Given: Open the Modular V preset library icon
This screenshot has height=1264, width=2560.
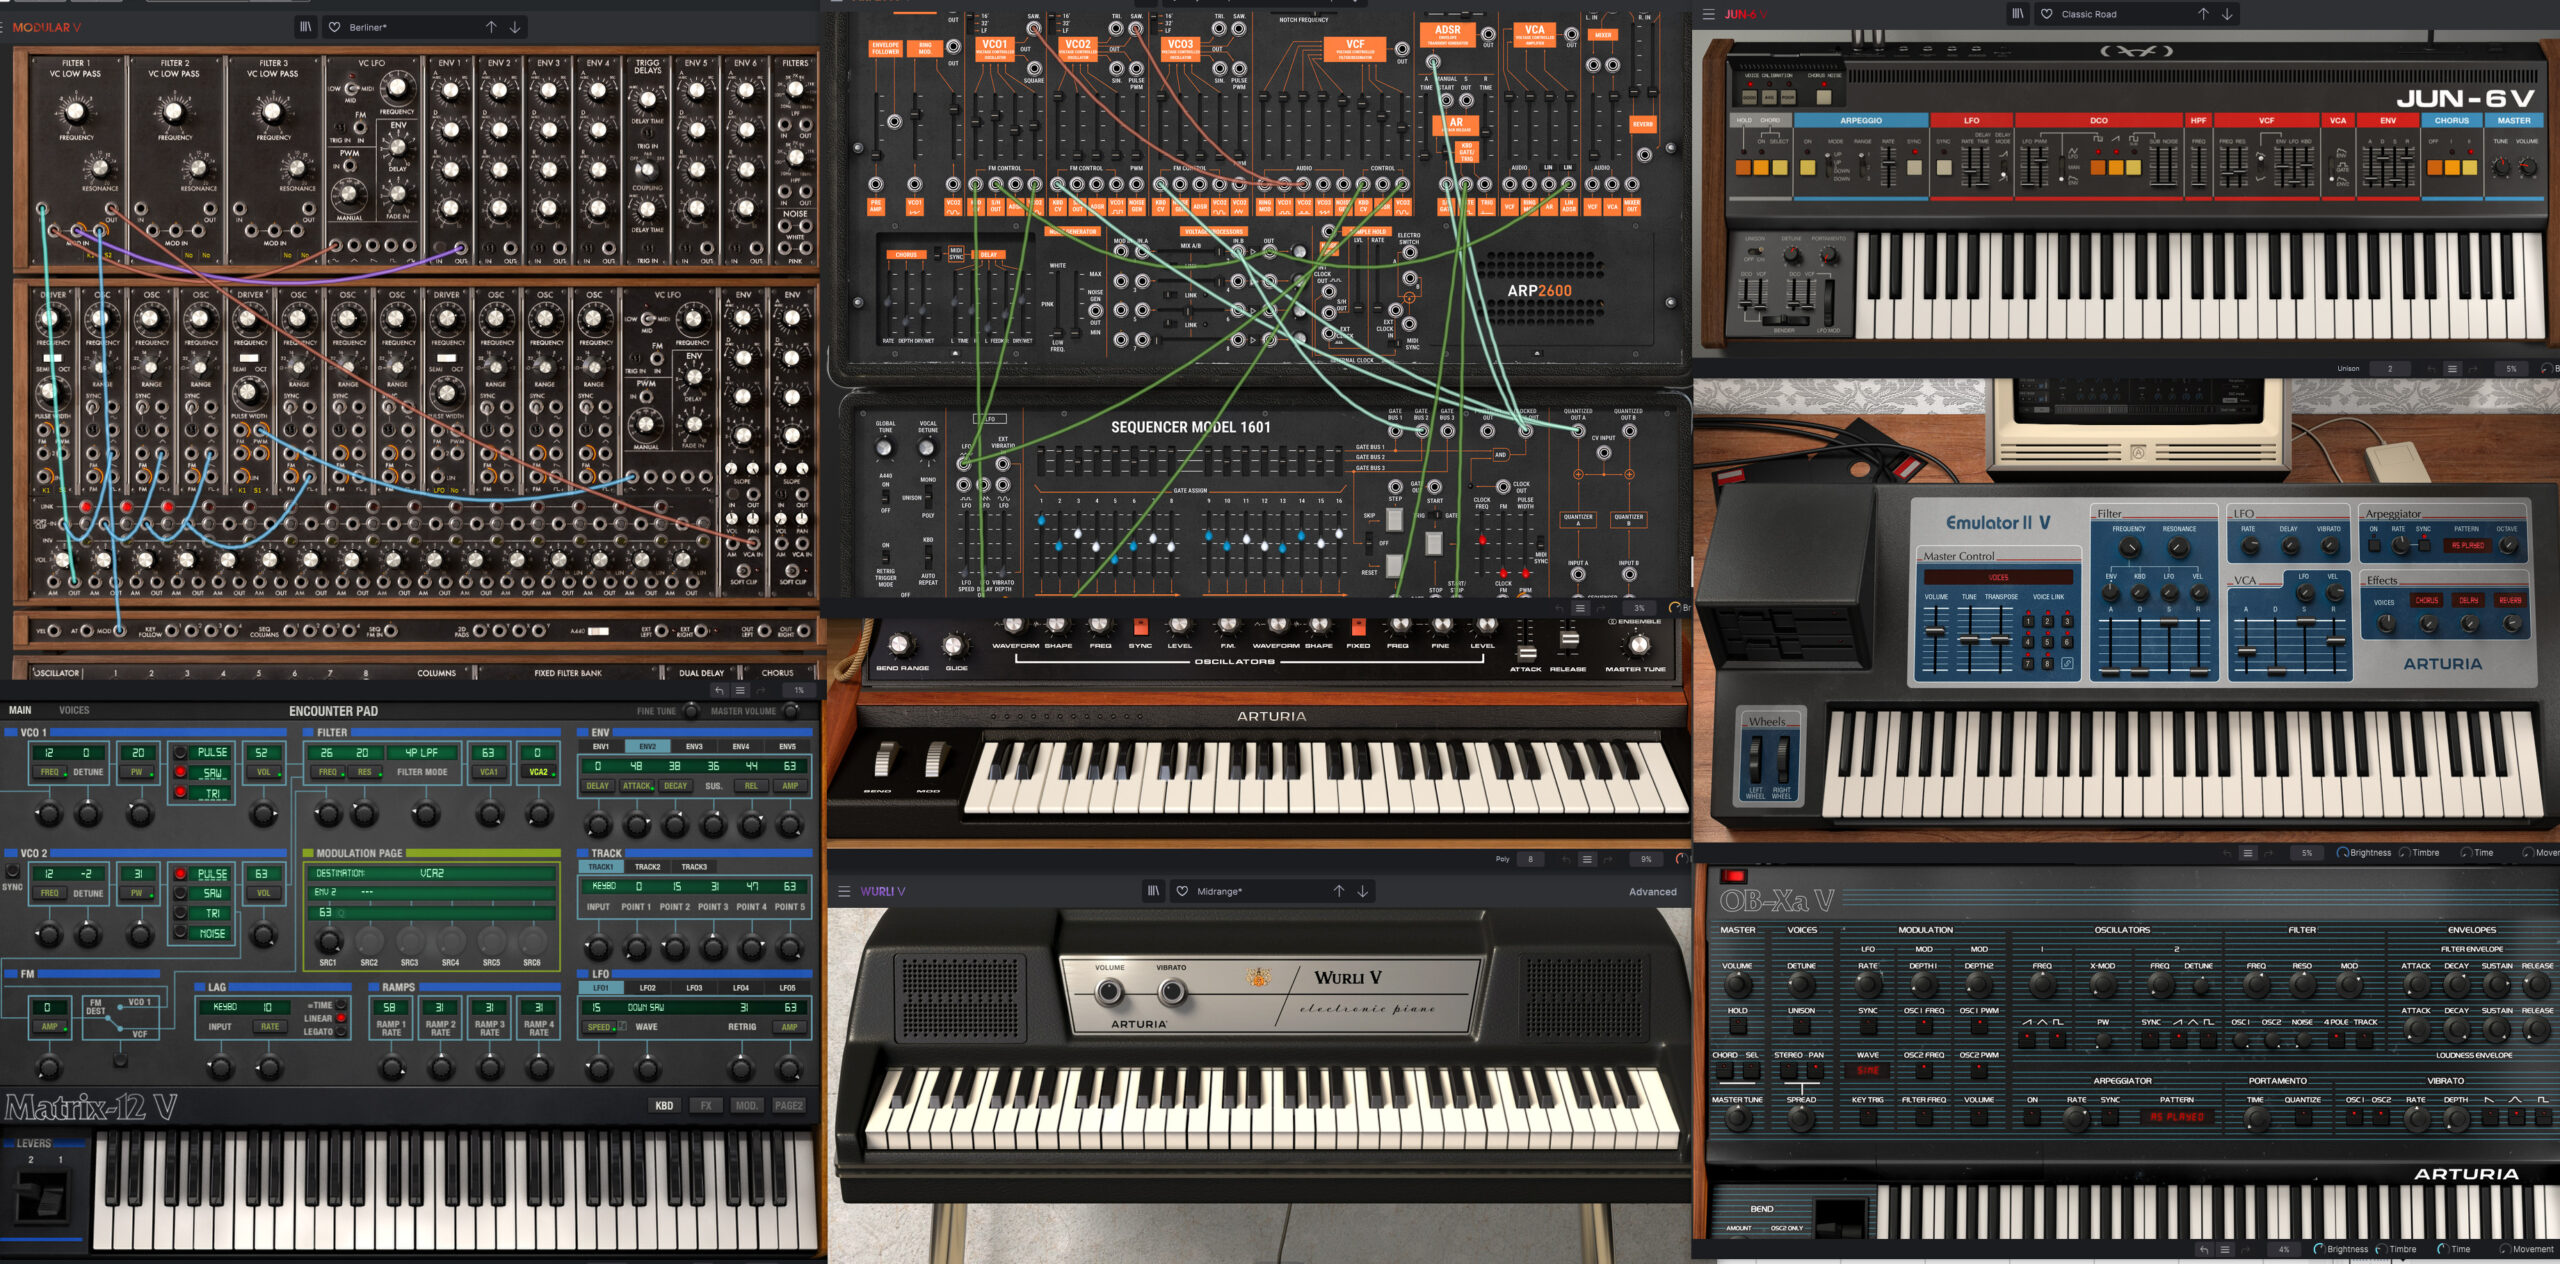Looking at the screenshot, I should click(x=306, y=27).
